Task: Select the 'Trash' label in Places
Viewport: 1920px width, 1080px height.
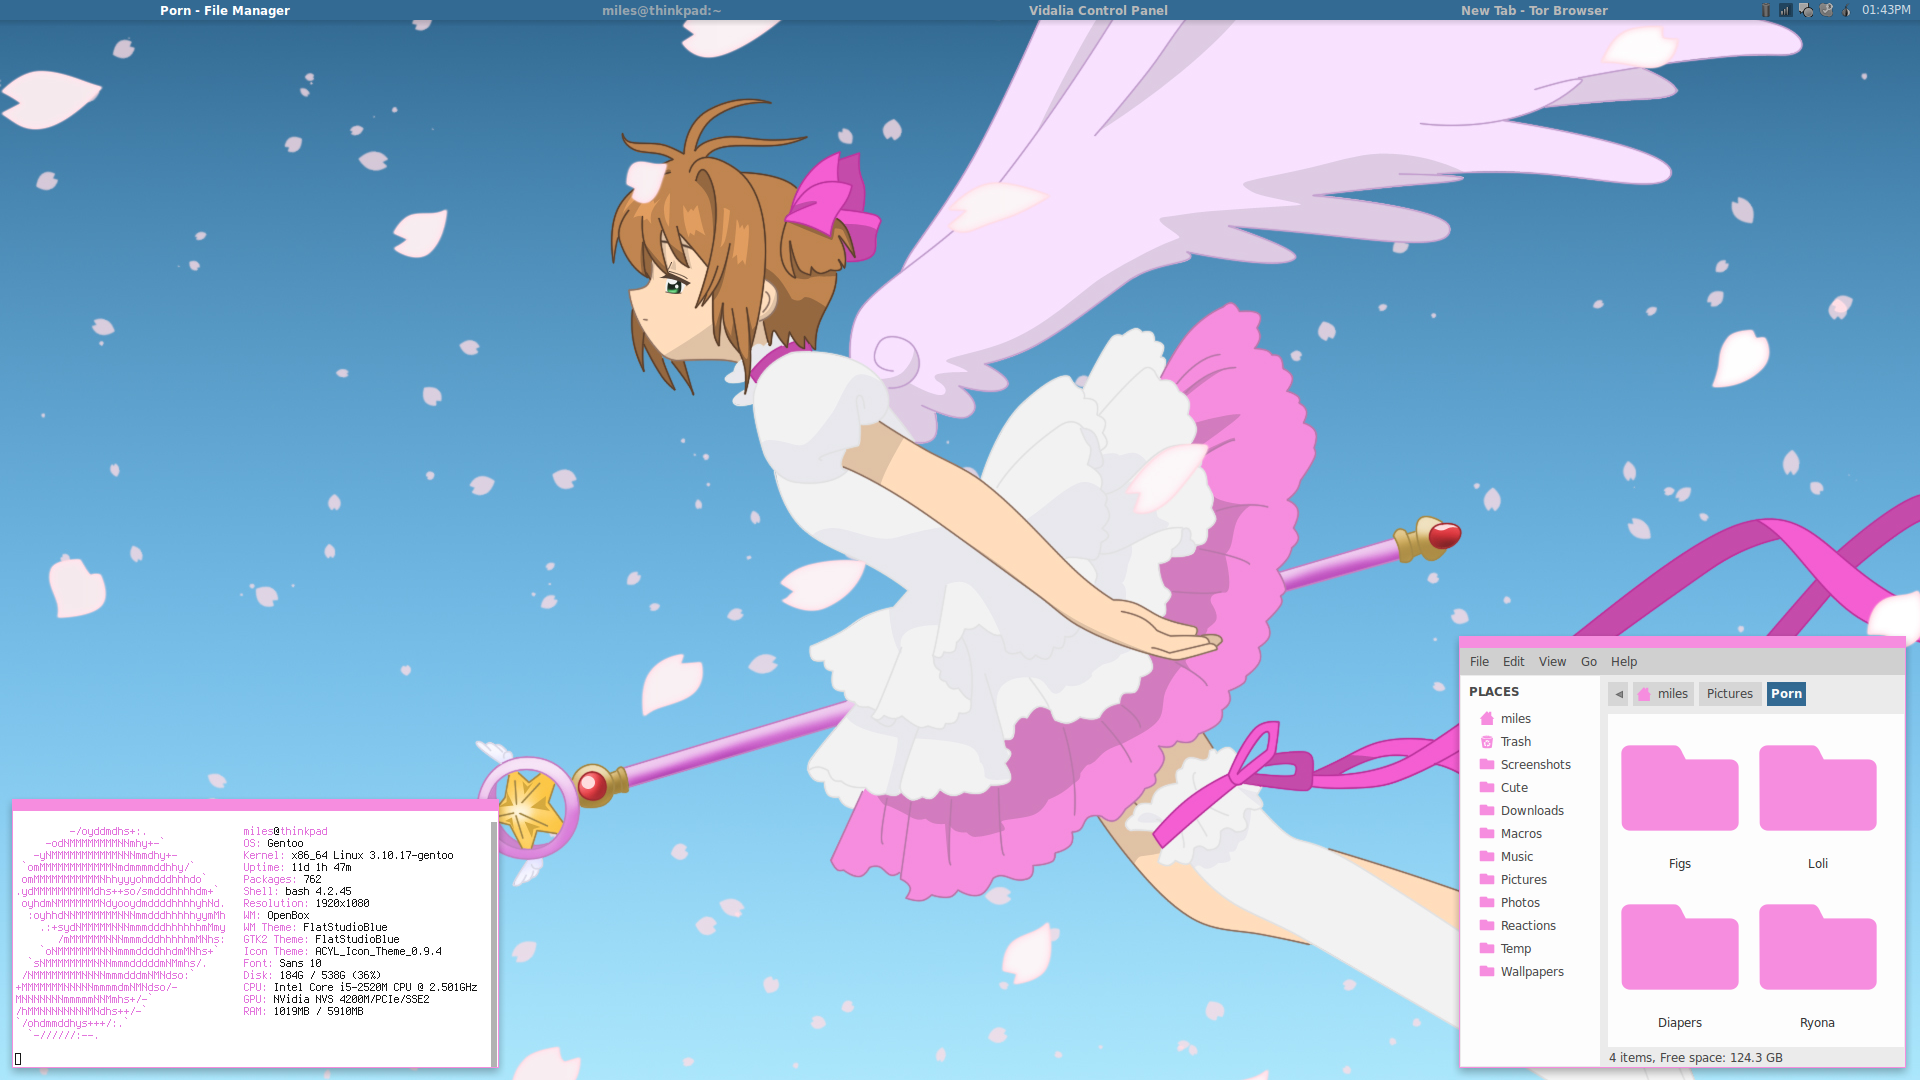Action: point(1516,742)
